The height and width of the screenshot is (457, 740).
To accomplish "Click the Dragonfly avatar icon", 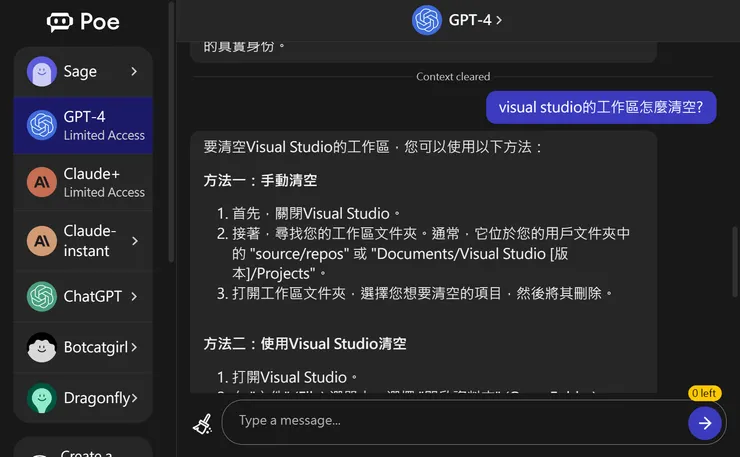I will (42, 398).
